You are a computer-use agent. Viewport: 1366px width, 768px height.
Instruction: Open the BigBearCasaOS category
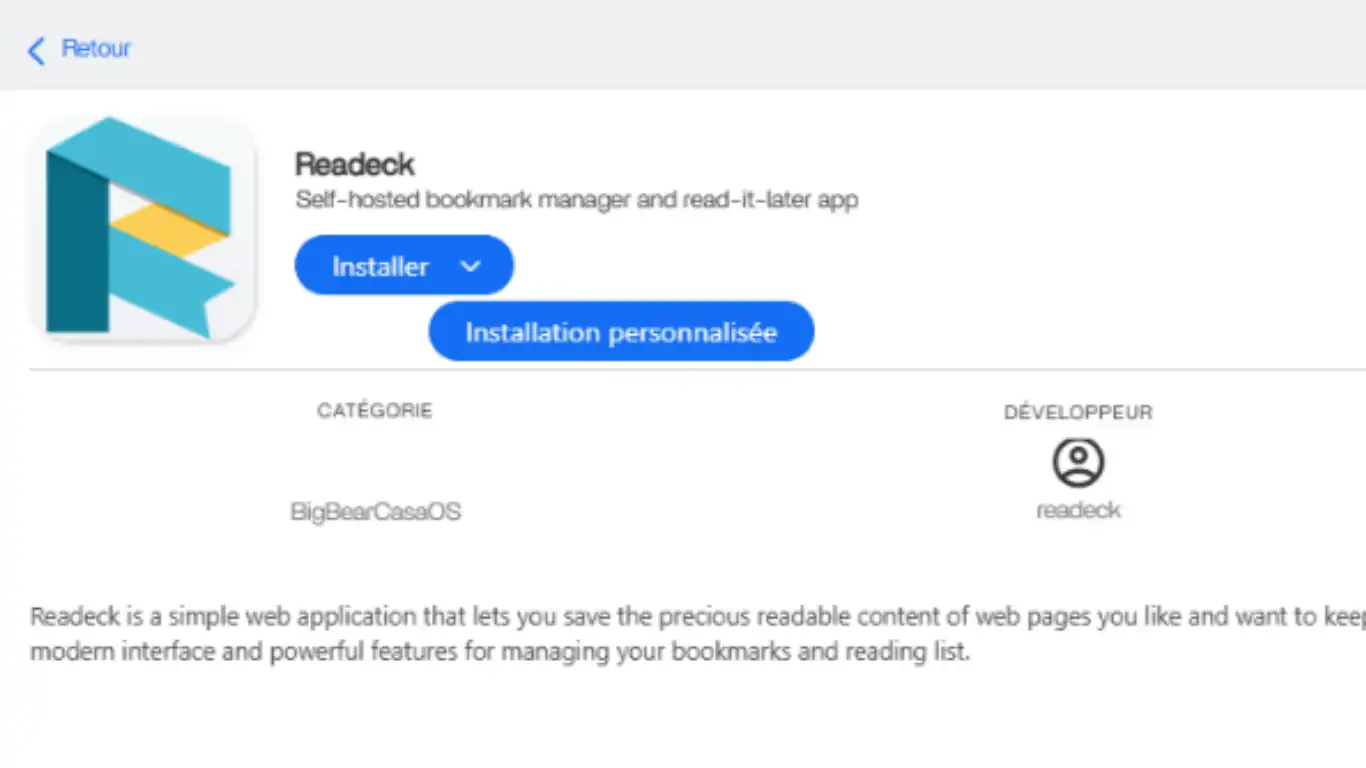point(375,512)
